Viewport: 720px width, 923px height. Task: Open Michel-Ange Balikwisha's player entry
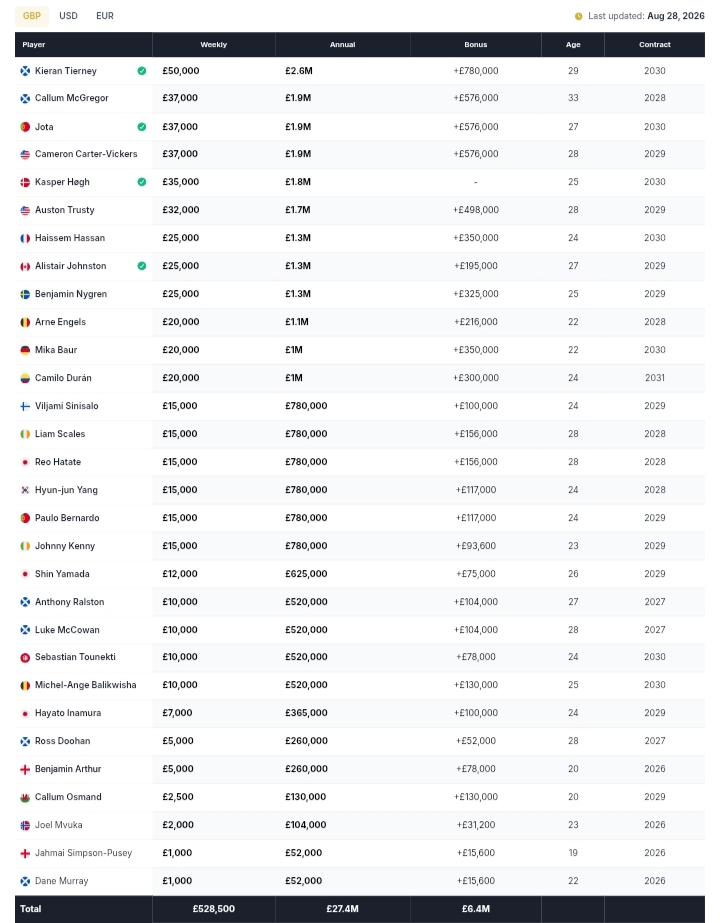click(x=85, y=685)
